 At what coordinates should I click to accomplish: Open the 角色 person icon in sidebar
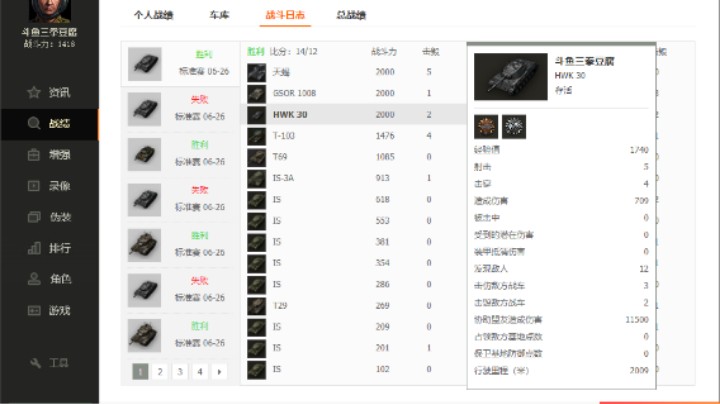pos(34,279)
